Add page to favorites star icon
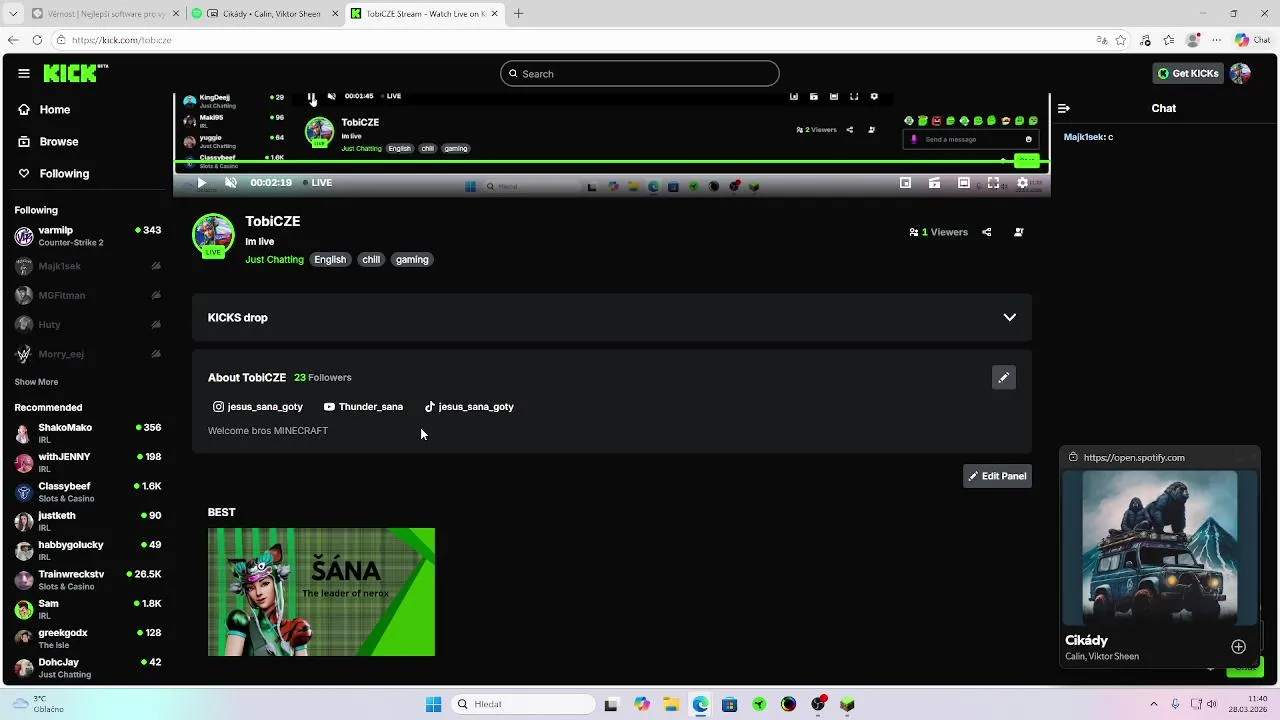1280x720 pixels. [x=1121, y=40]
